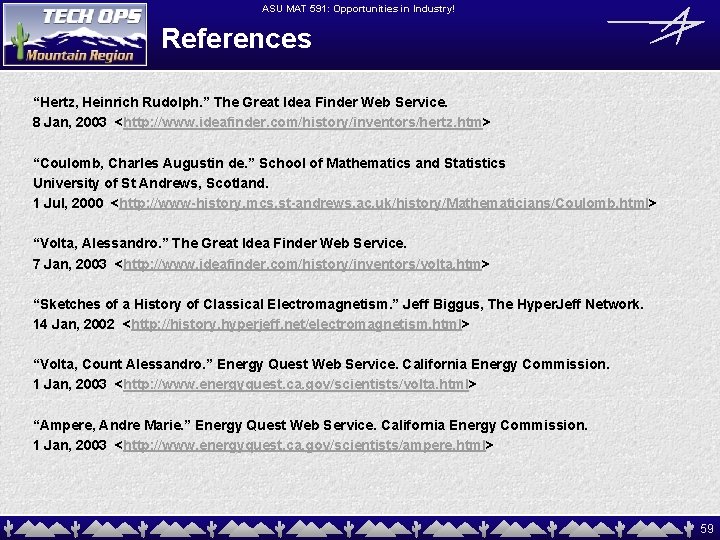Click the "Ampere, Andre Marie." citation line

point(310,425)
